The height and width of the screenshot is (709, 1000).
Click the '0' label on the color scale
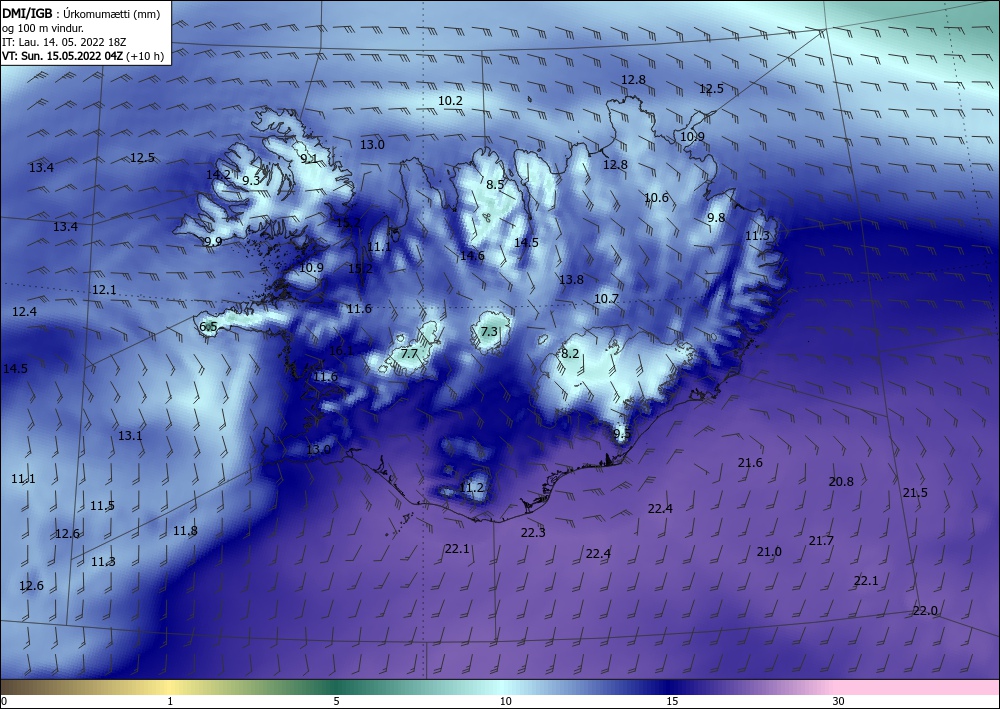coord(4,701)
